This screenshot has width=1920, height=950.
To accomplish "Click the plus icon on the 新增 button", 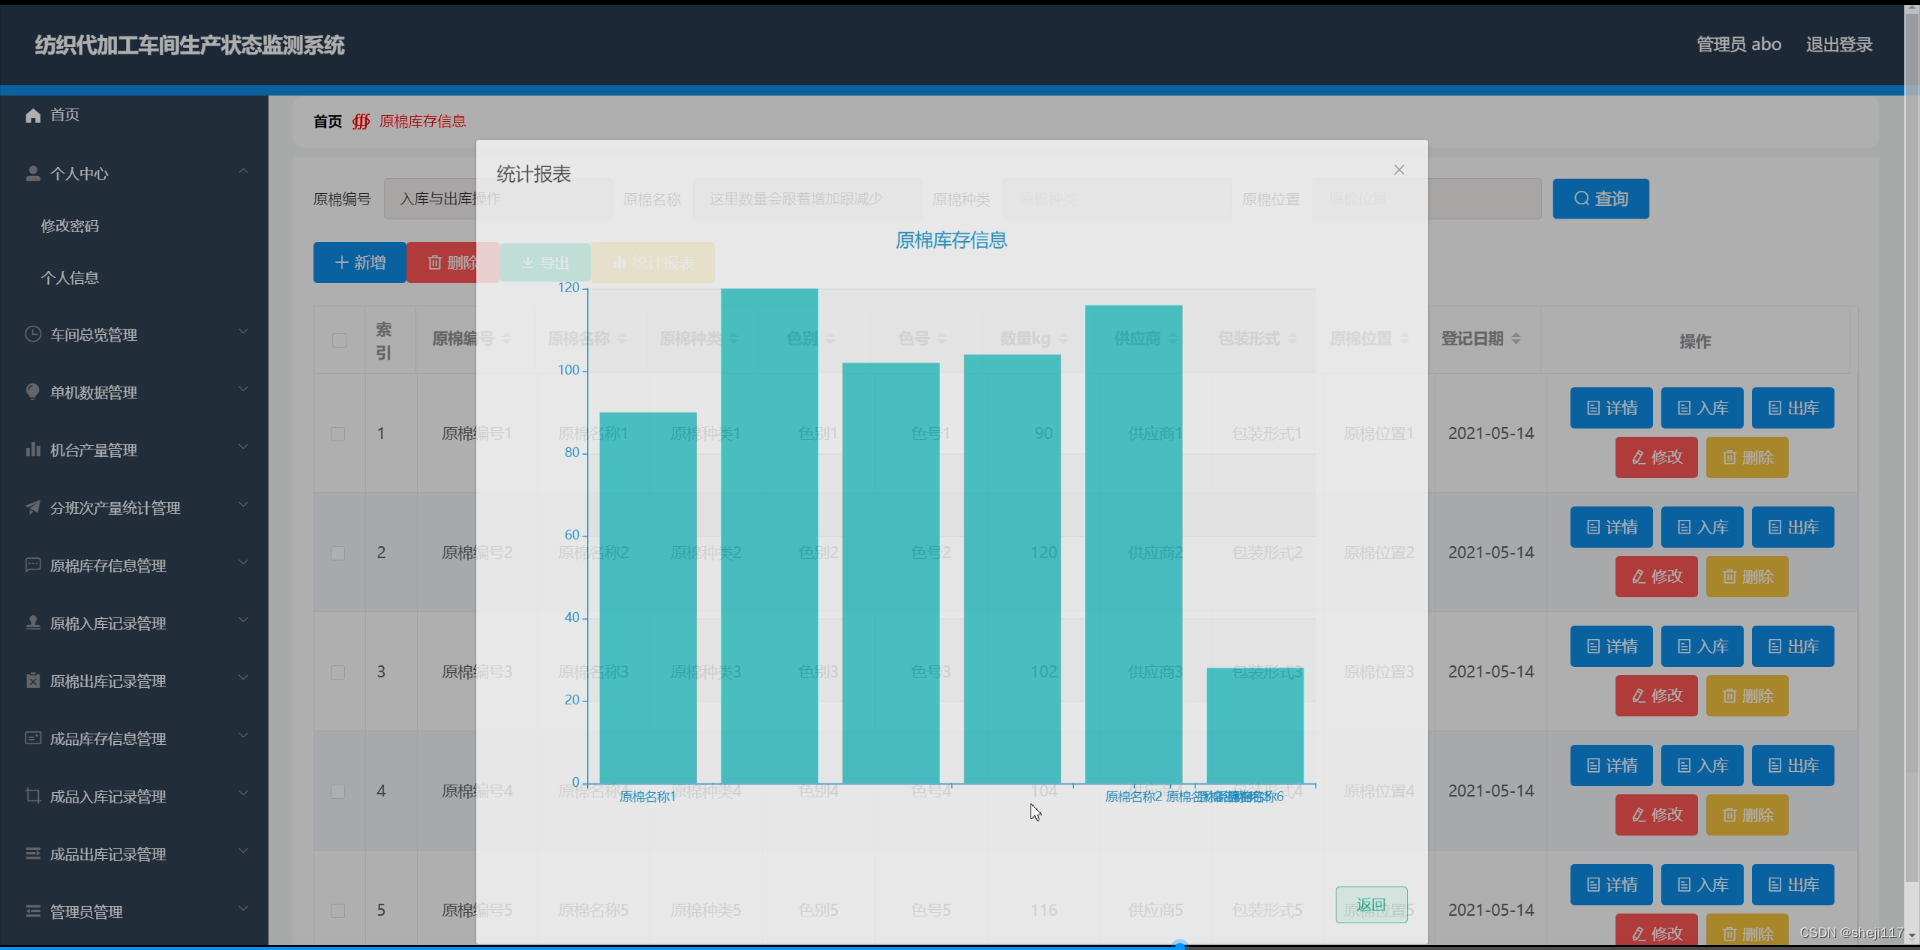I will [x=340, y=262].
